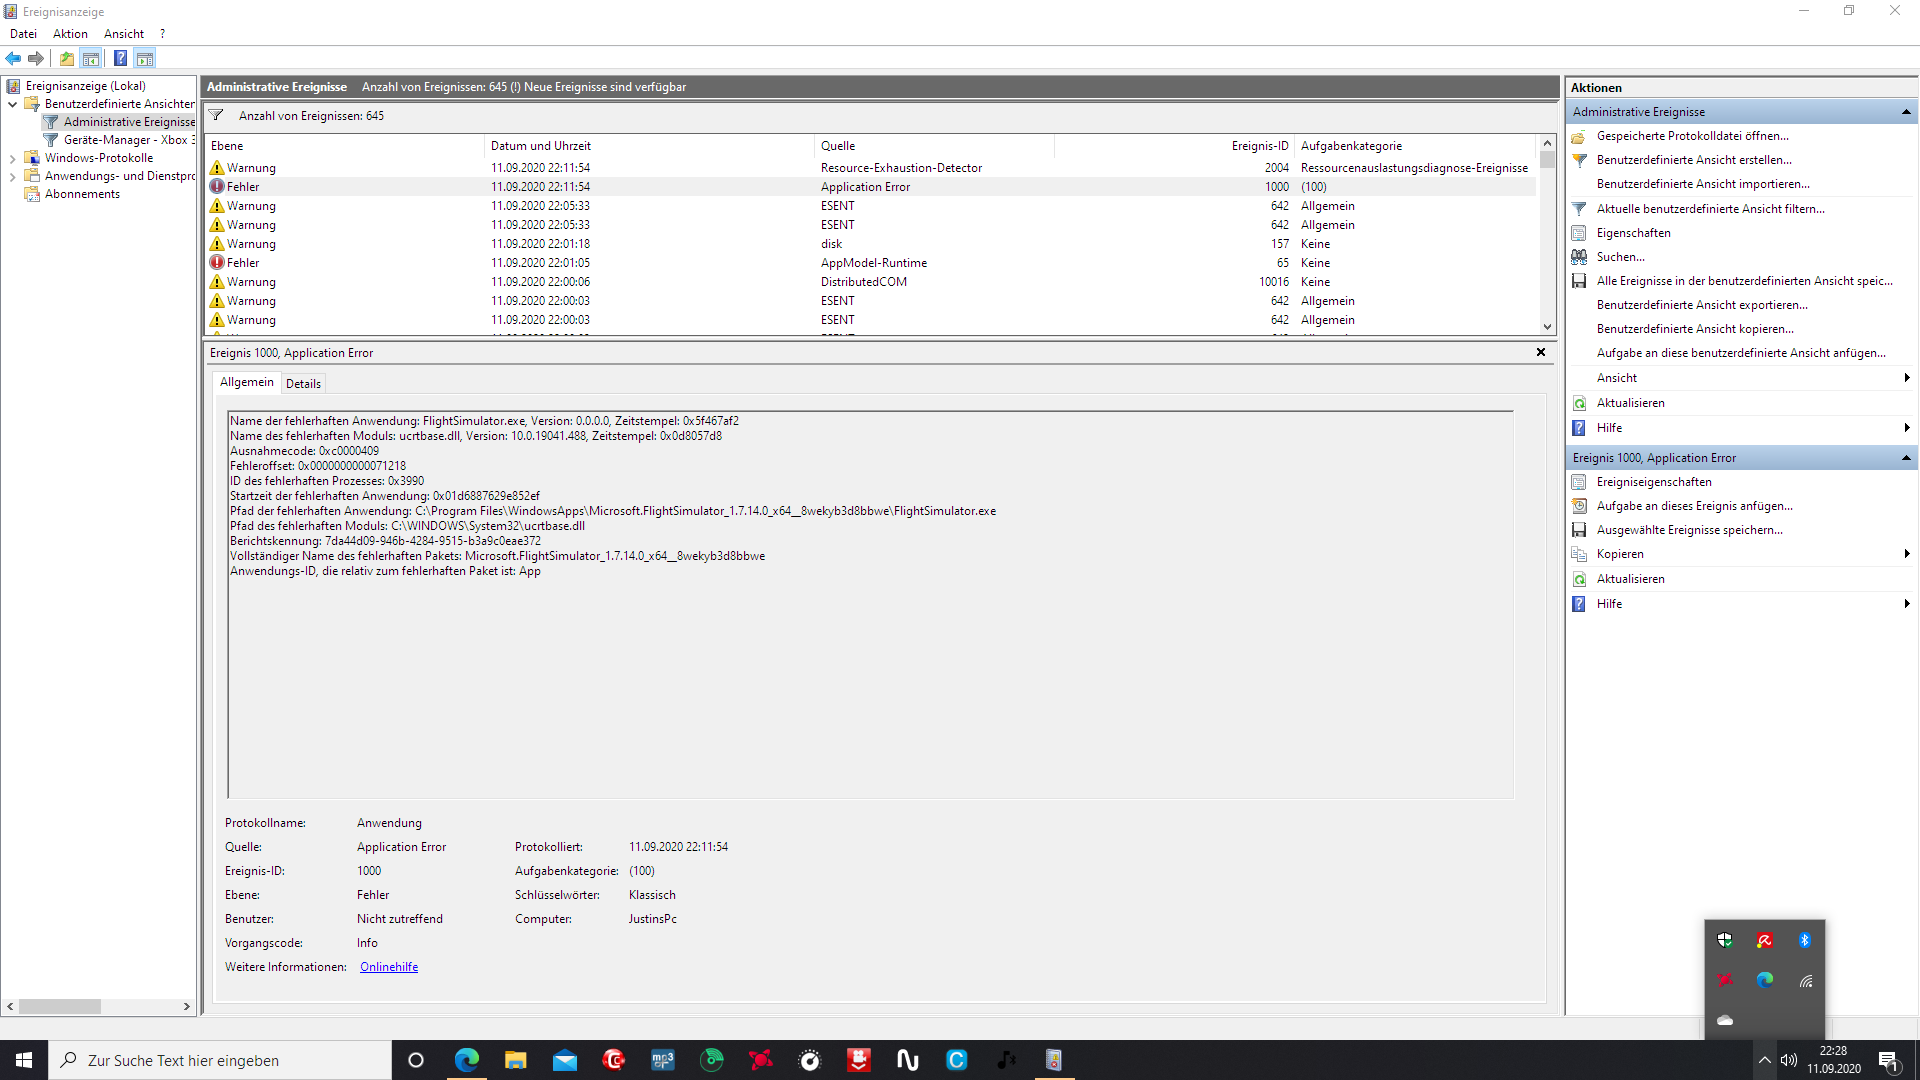The width and height of the screenshot is (1920, 1080).
Task: Expand upper Hilfe submenu arrow
Action: point(1907,428)
